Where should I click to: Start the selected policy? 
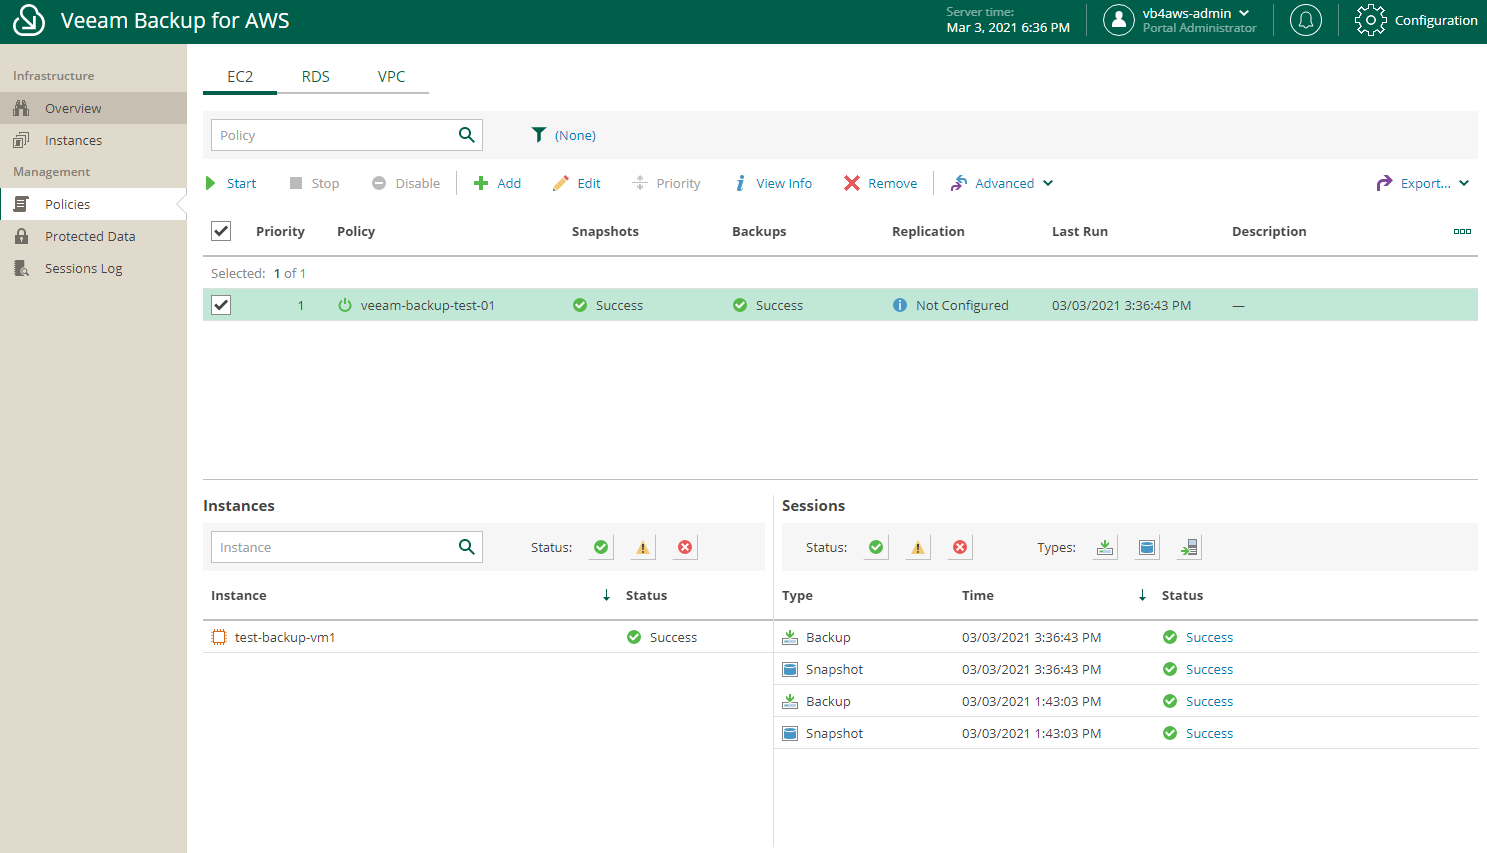pos(231,183)
